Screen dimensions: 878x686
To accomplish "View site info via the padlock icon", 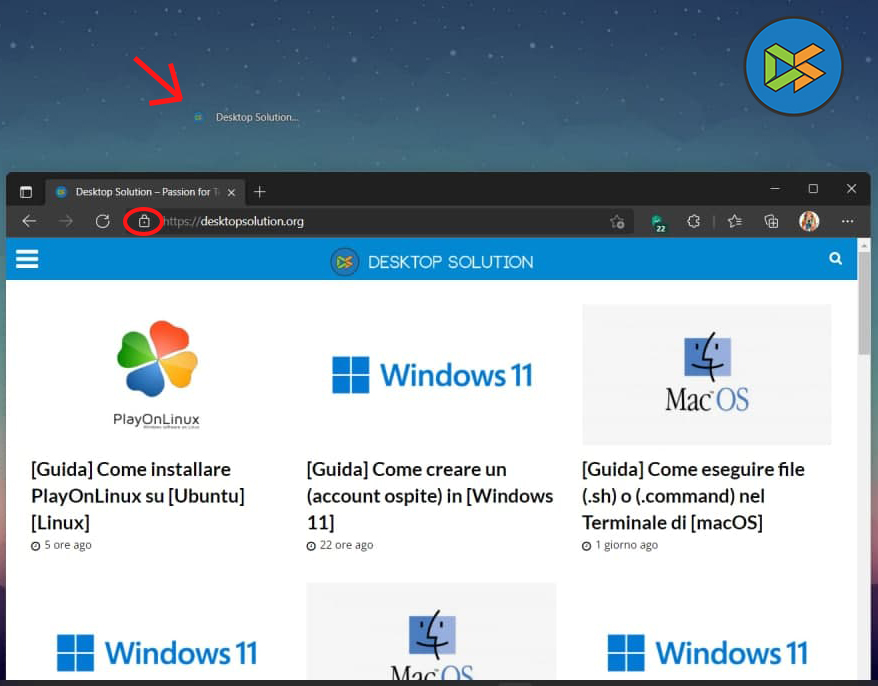I will coord(144,221).
